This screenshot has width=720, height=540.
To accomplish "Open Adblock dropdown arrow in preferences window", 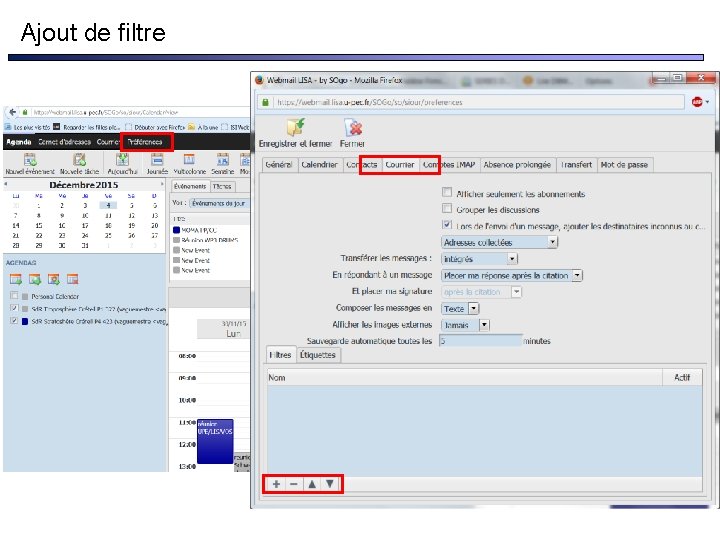I will [708, 102].
